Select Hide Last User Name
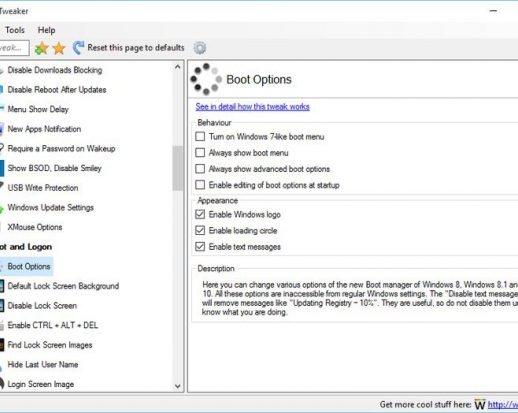Screen dimensions: 518x413 pos(43,364)
